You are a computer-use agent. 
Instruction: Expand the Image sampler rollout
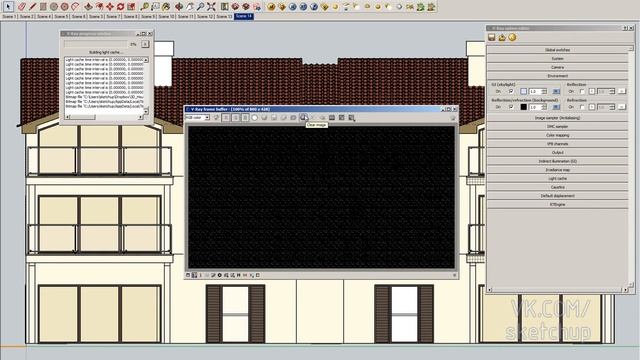pos(558,118)
